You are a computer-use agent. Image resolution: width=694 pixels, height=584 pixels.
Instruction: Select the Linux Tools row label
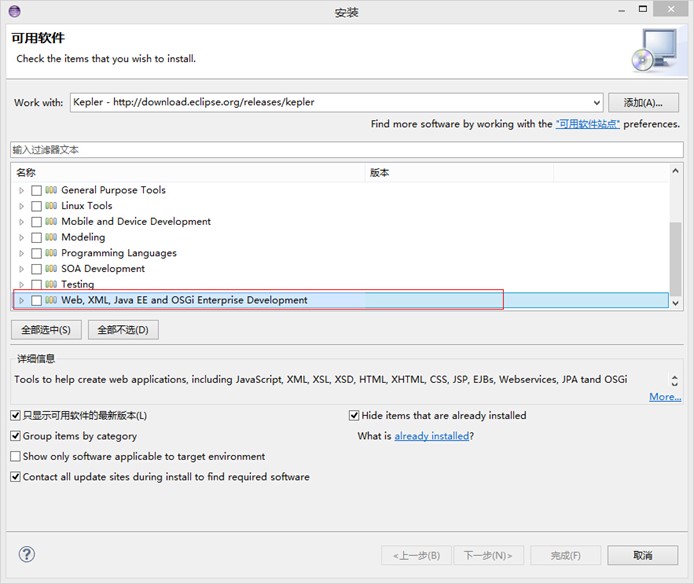coord(87,206)
